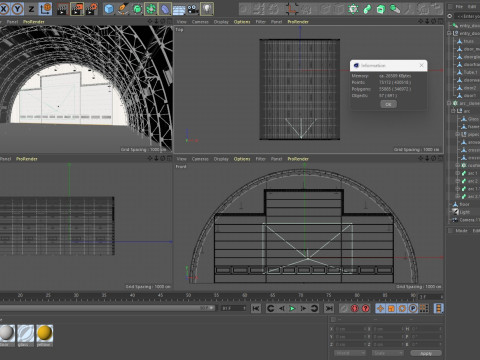Add a Camera object icon
This screenshot has height=360, width=480.
[193, 9]
